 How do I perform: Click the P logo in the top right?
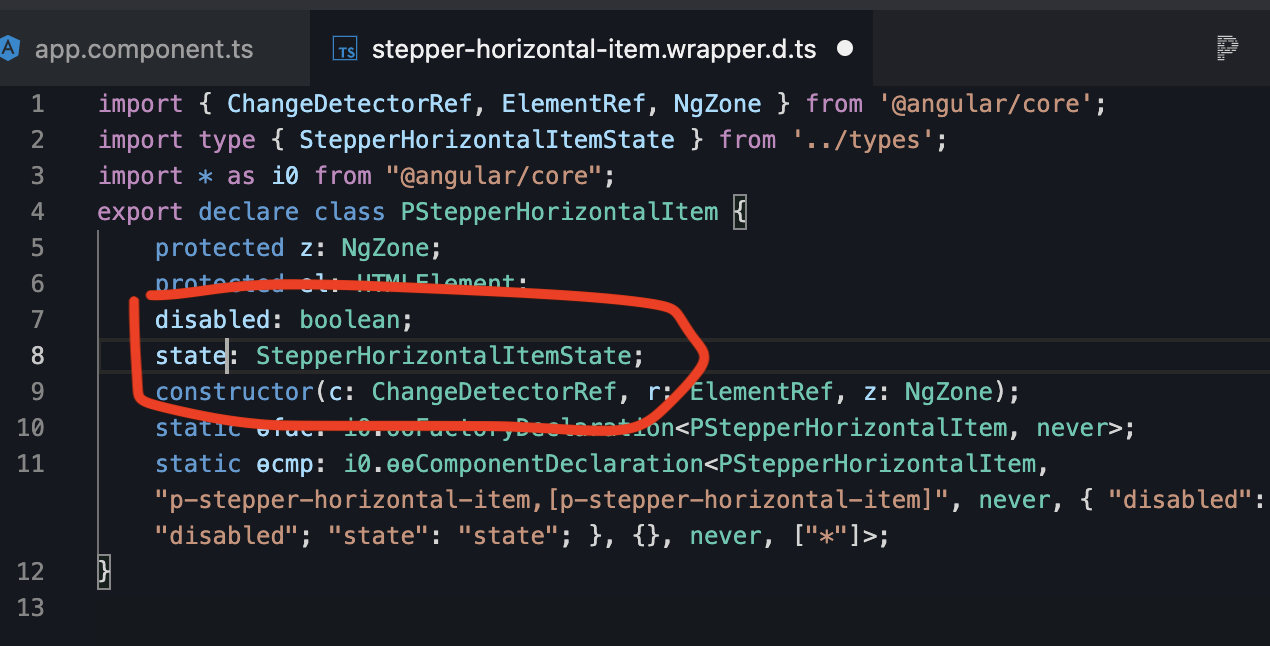1229,47
